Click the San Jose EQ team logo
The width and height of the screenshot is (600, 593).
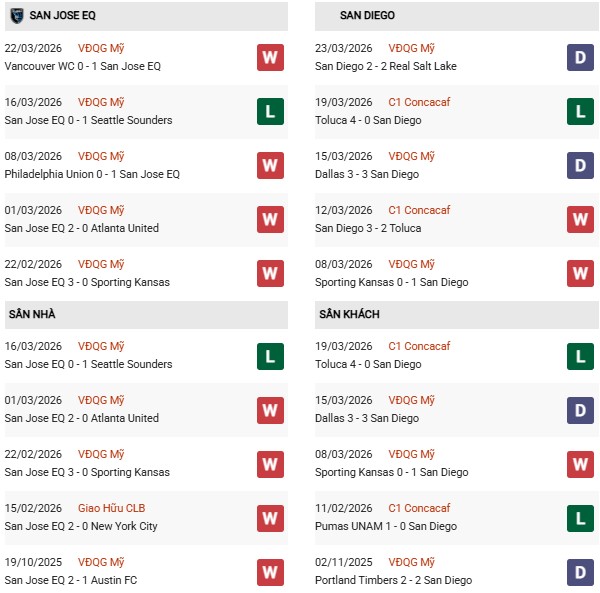pyautogui.click(x=16, y=15)
